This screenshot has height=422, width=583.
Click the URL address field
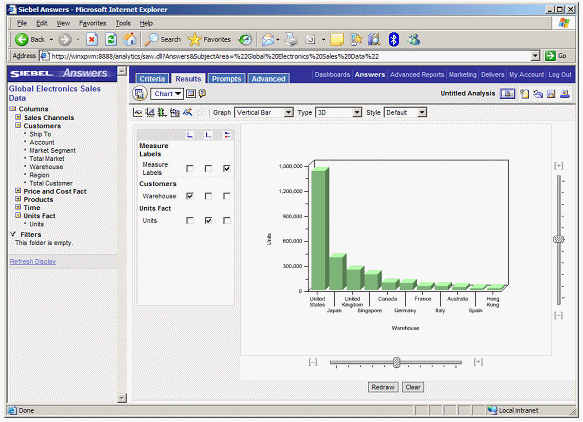click(286, 56)
